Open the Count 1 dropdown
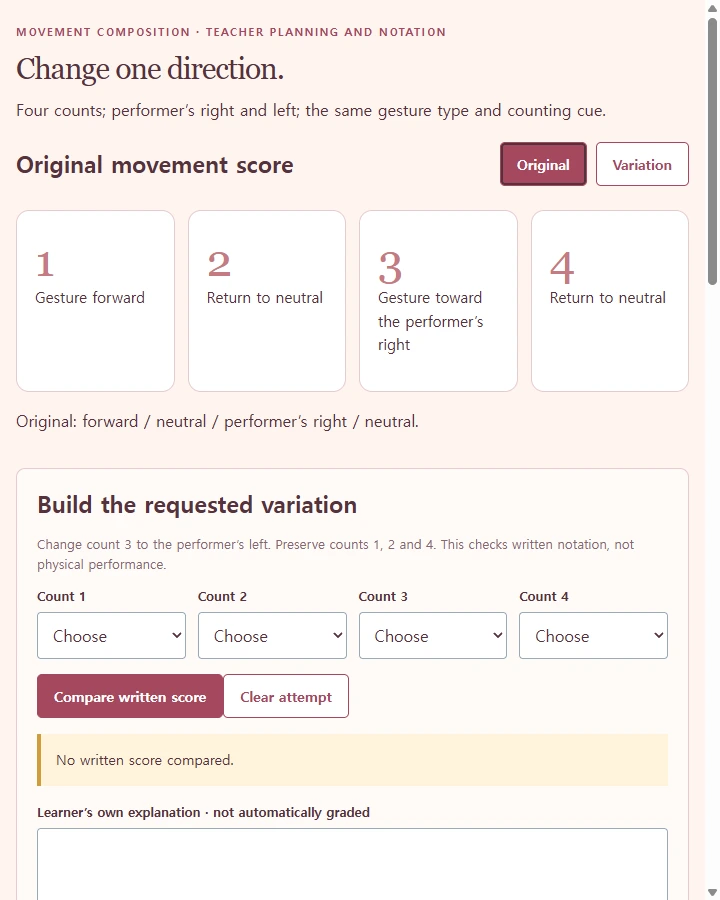 111,635
